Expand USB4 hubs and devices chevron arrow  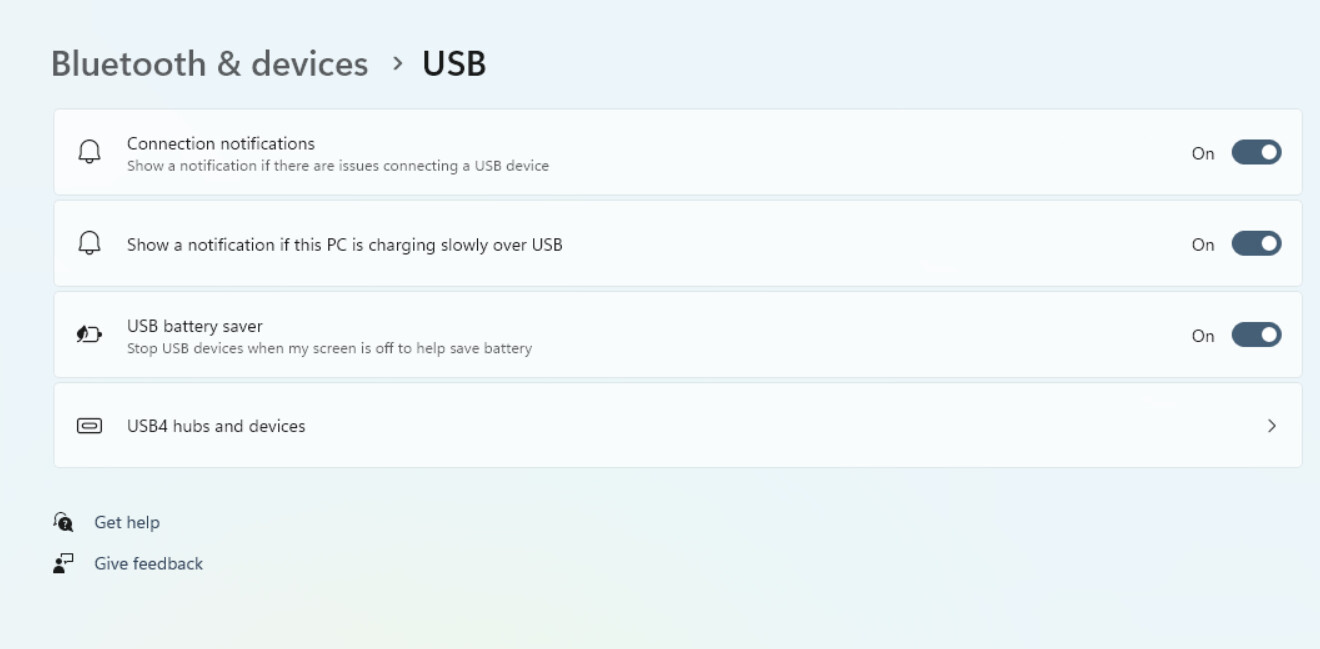pyautogui.click(x=1272, y=426)
